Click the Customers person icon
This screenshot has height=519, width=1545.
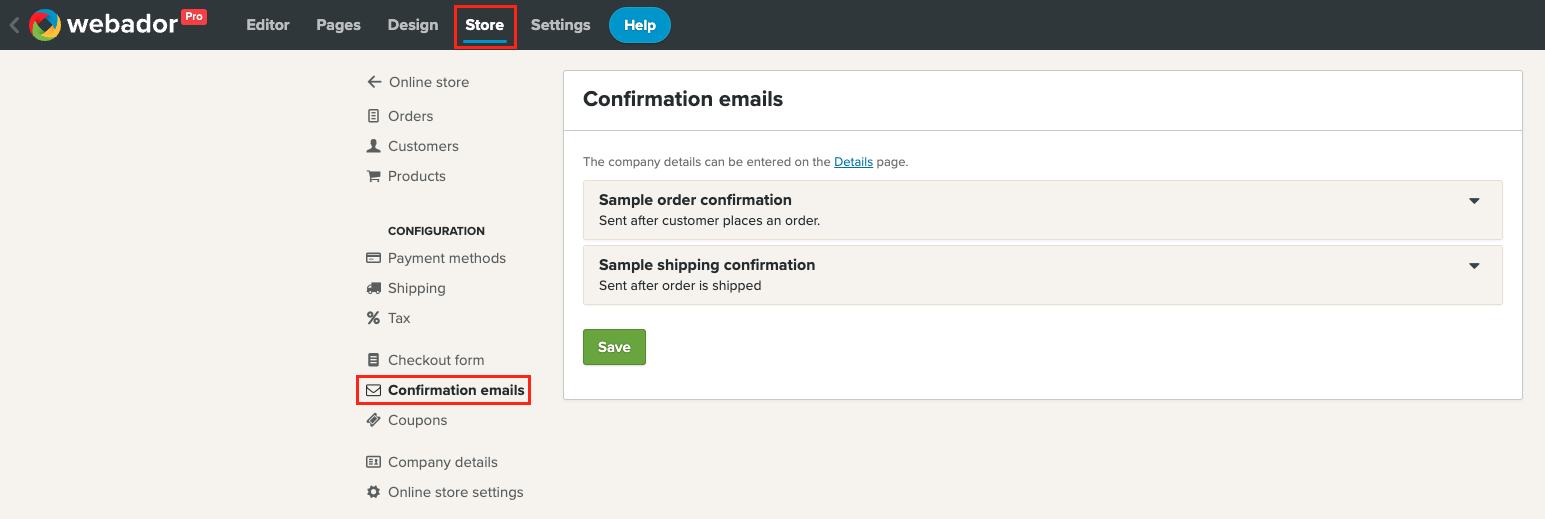tap(373, 146)
